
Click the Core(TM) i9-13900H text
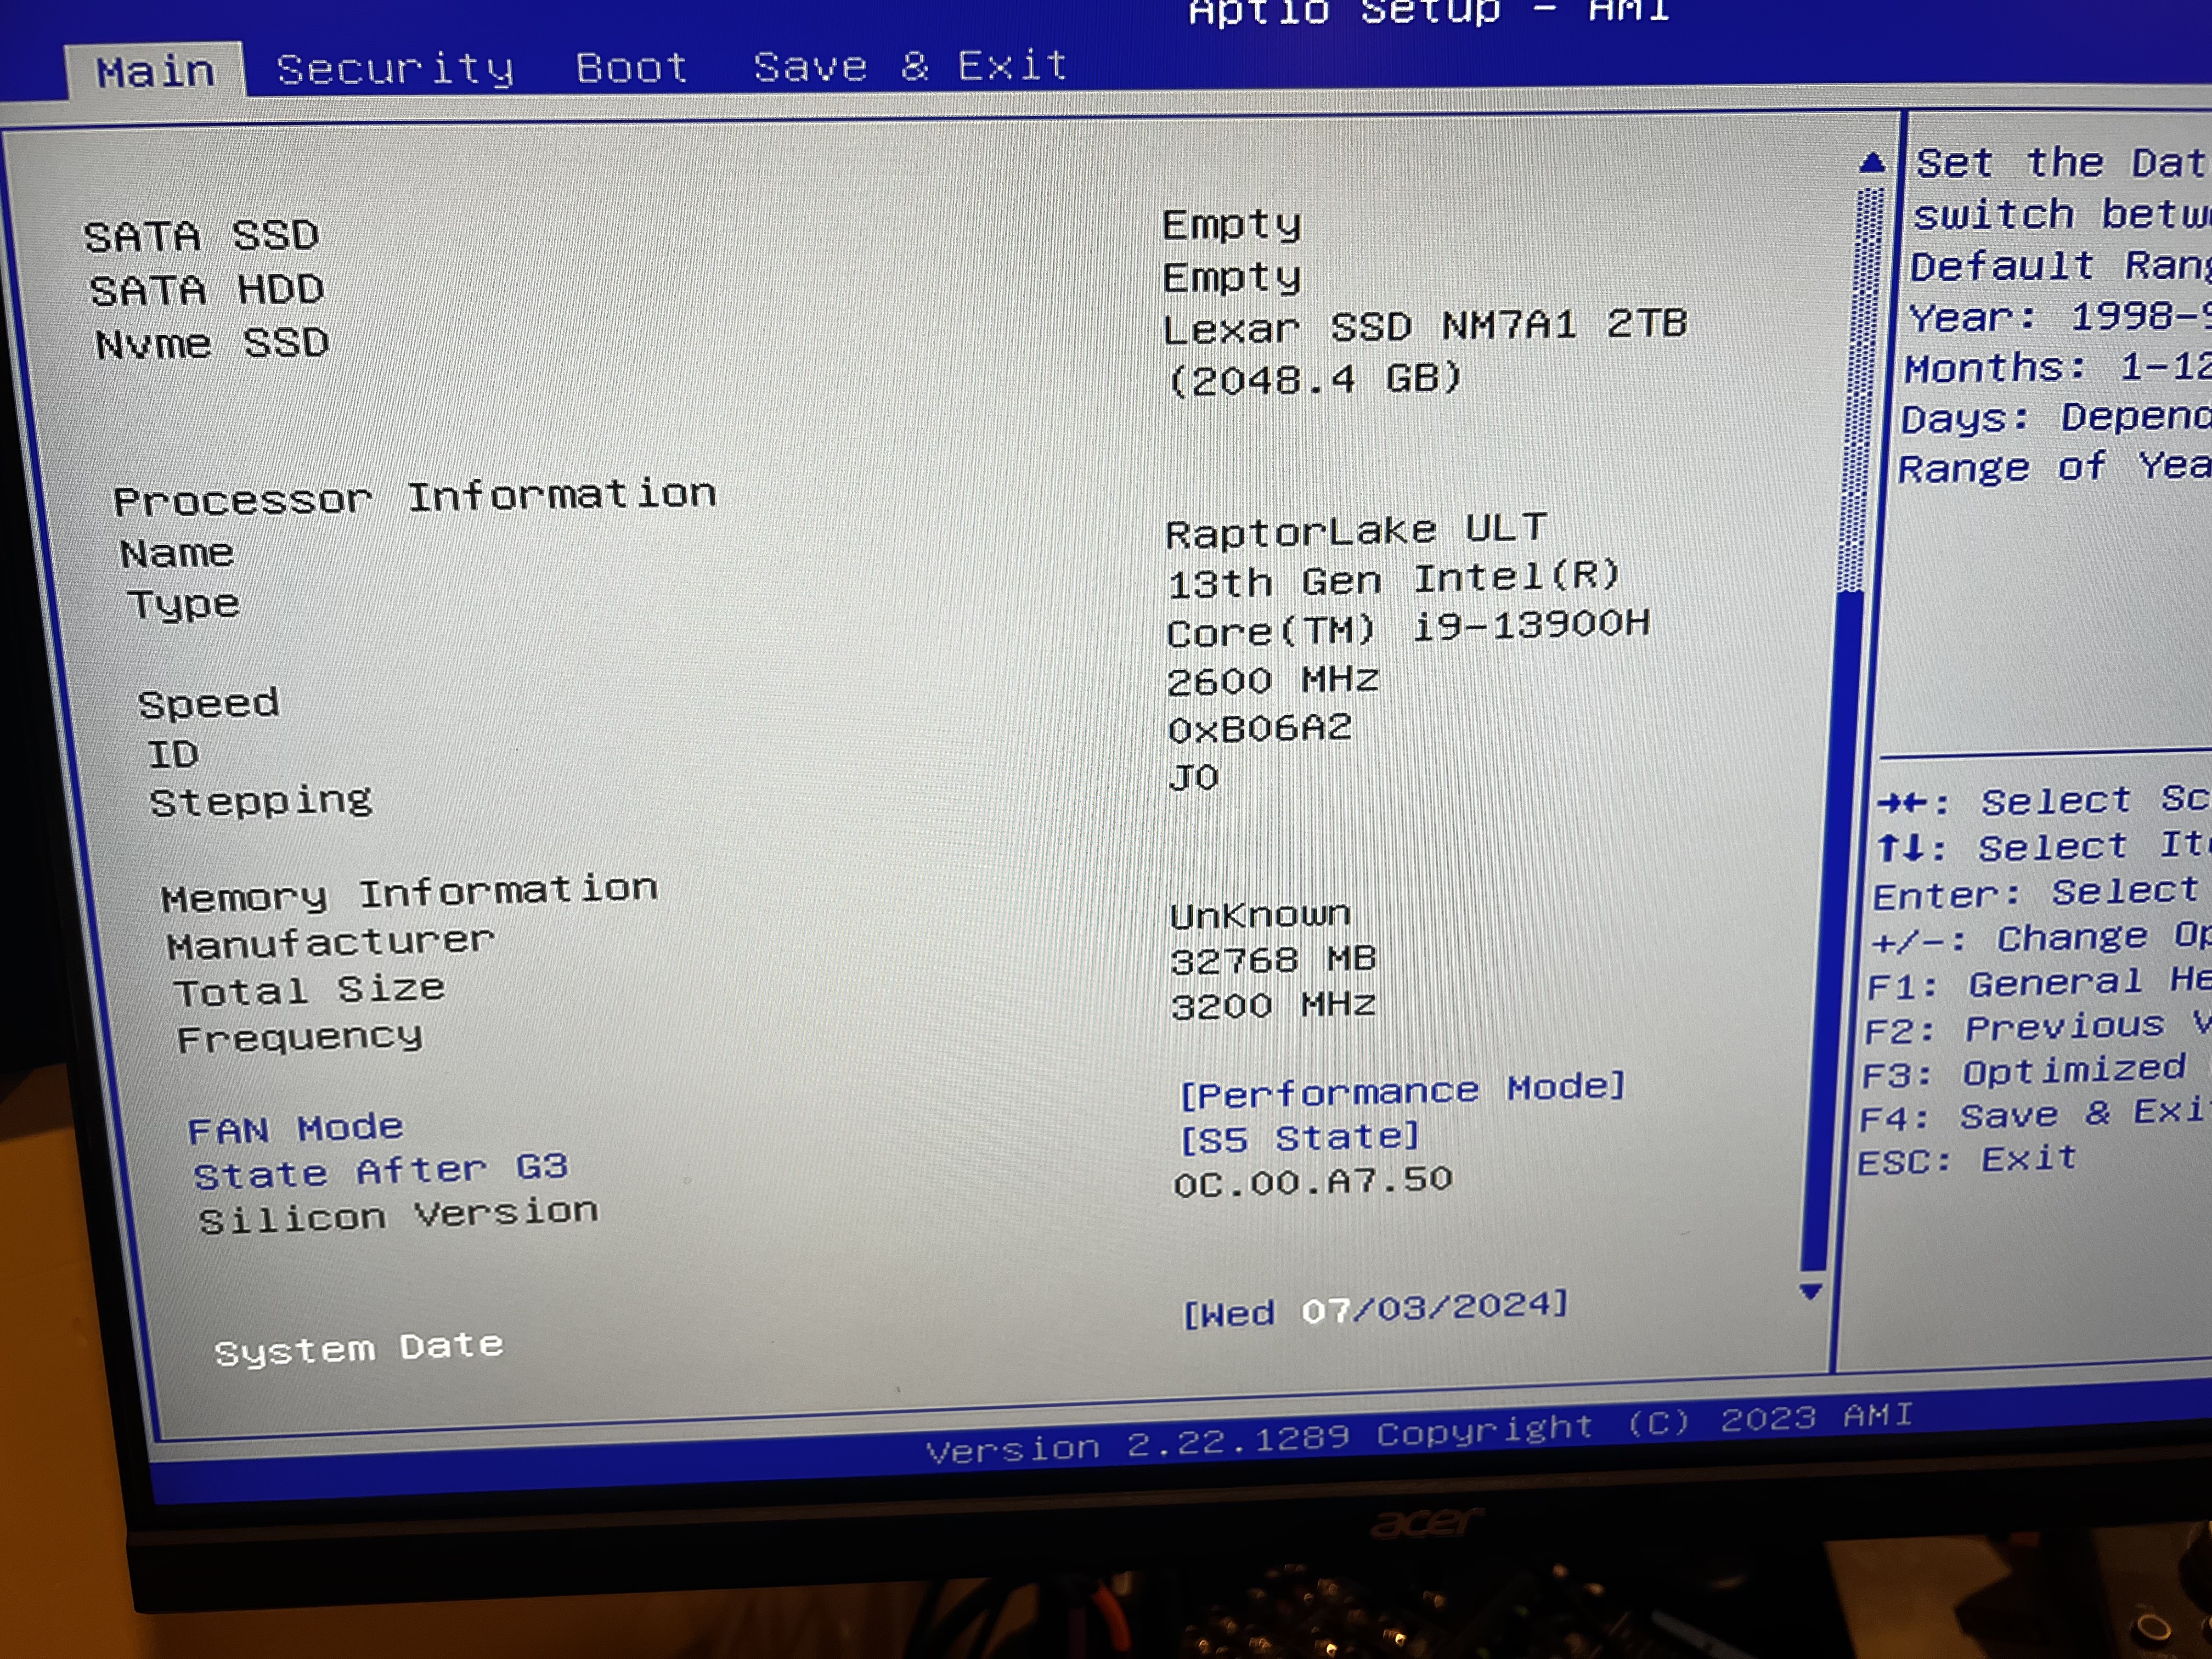[x=1408, y=629]
